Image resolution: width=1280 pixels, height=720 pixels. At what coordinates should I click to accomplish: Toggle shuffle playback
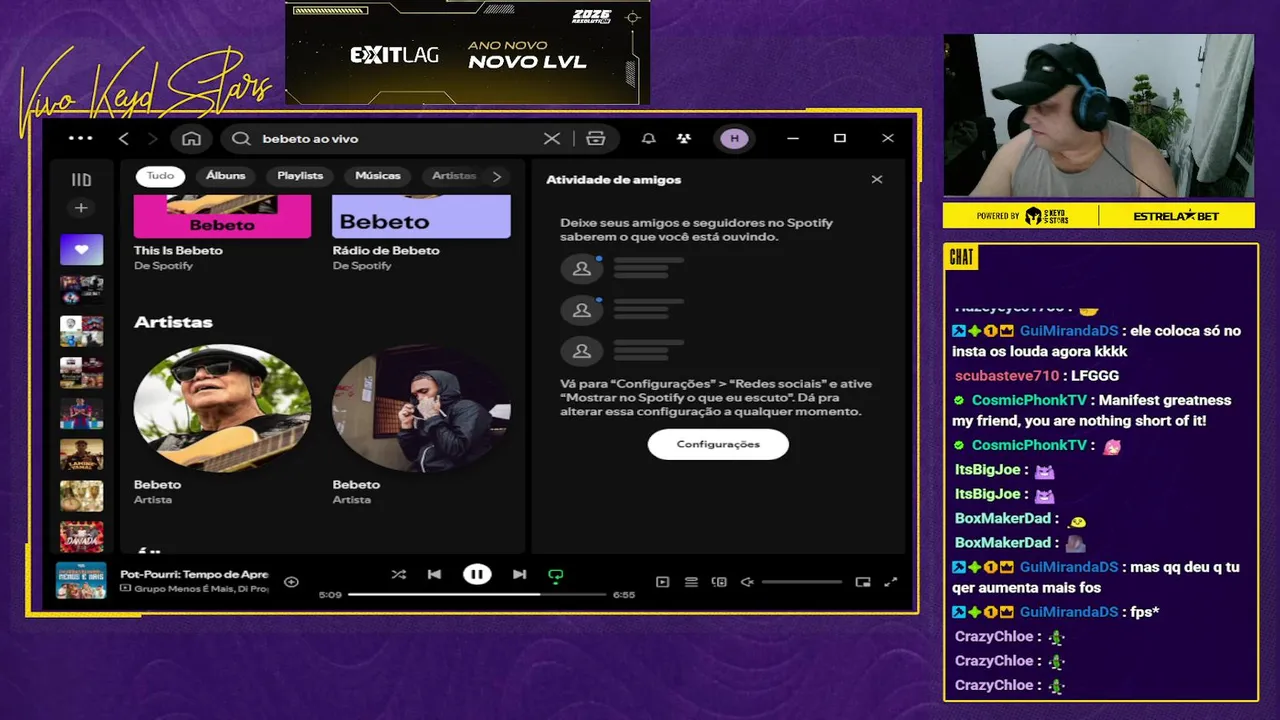[399, 574]
